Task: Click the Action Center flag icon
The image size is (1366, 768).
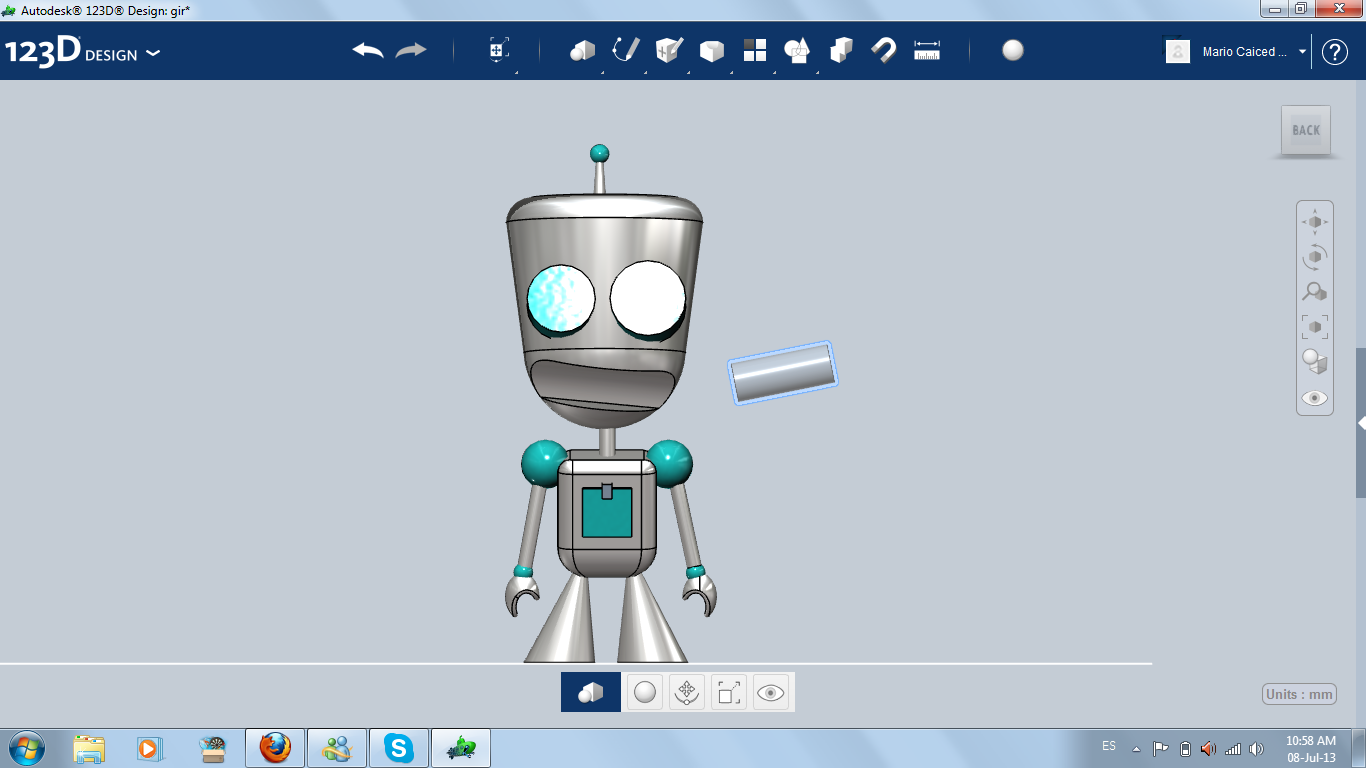Action: point(1161,748)
